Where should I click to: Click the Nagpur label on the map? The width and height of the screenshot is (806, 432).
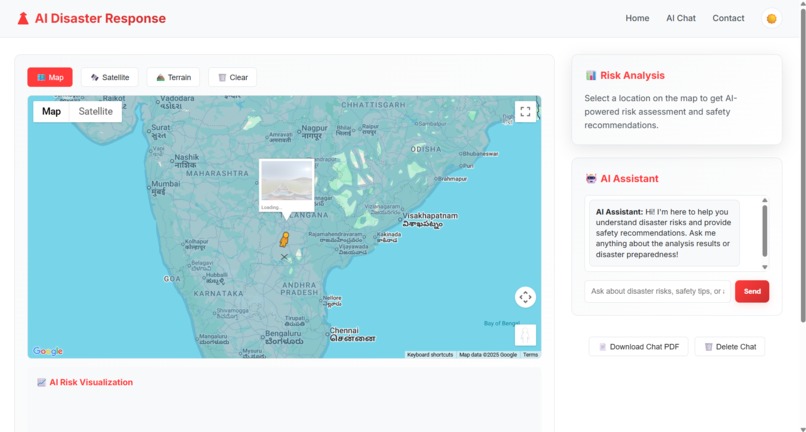click(x=314, y=132)
